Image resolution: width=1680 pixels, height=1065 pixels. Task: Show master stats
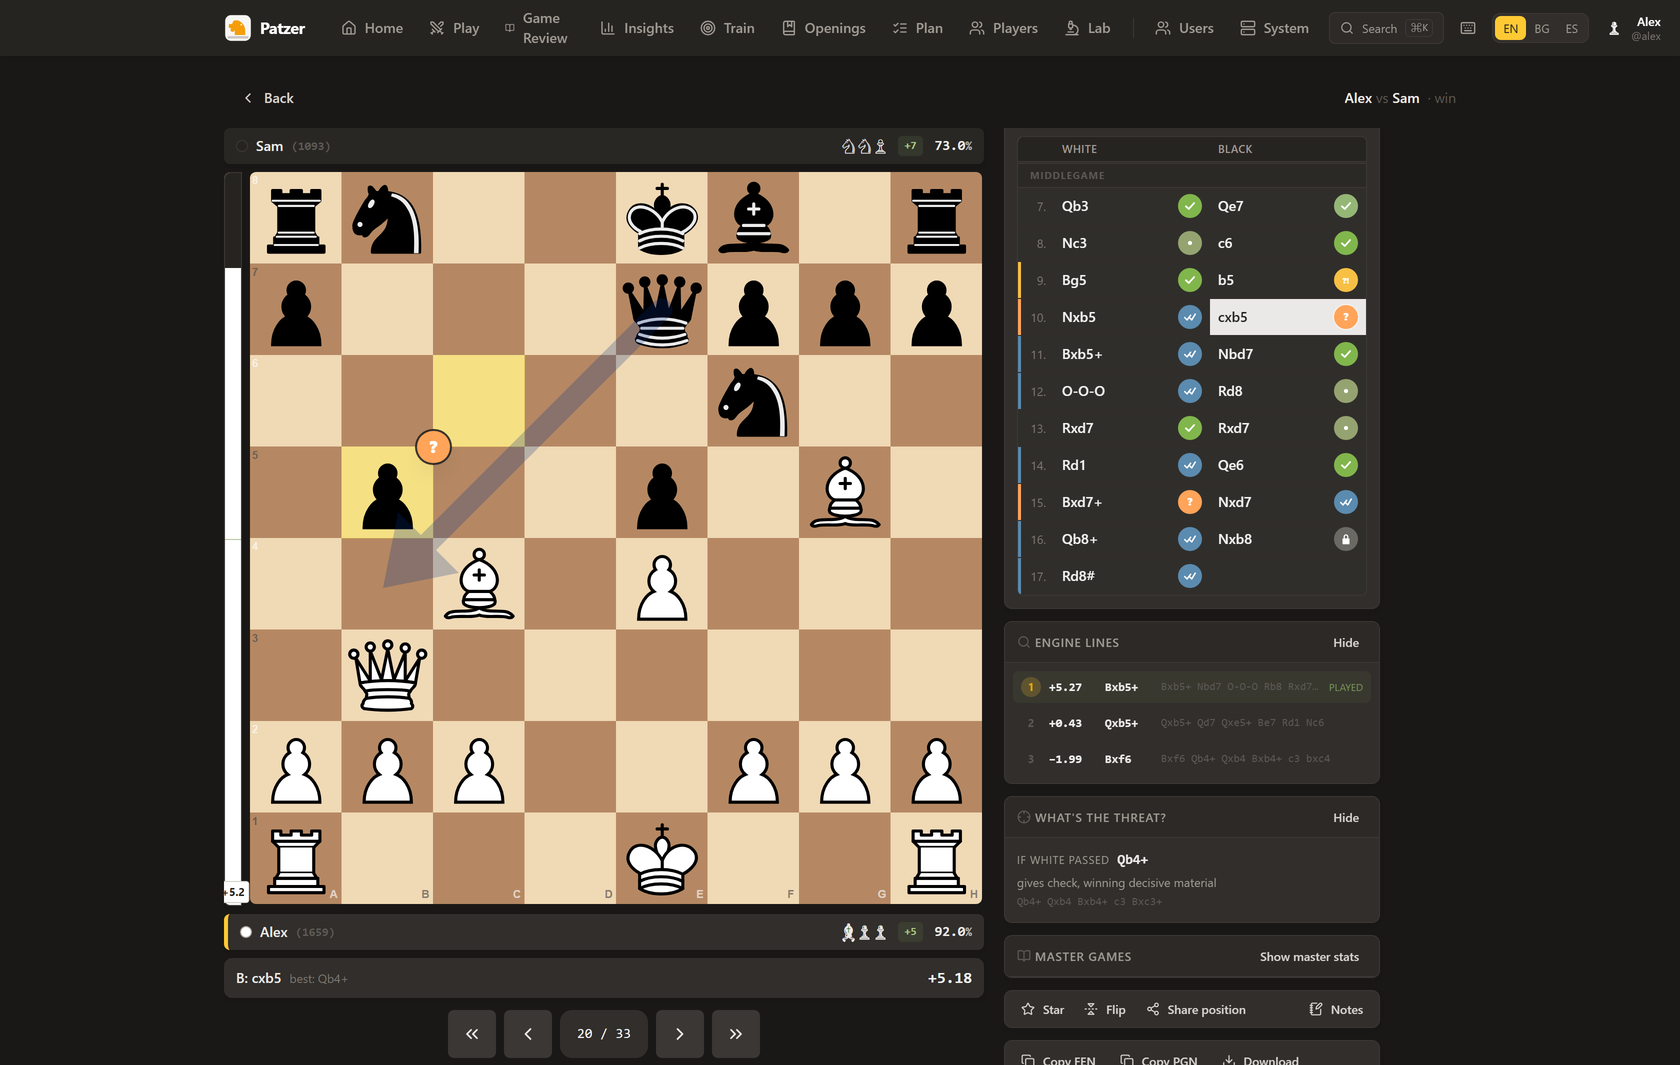point(1309,957)
